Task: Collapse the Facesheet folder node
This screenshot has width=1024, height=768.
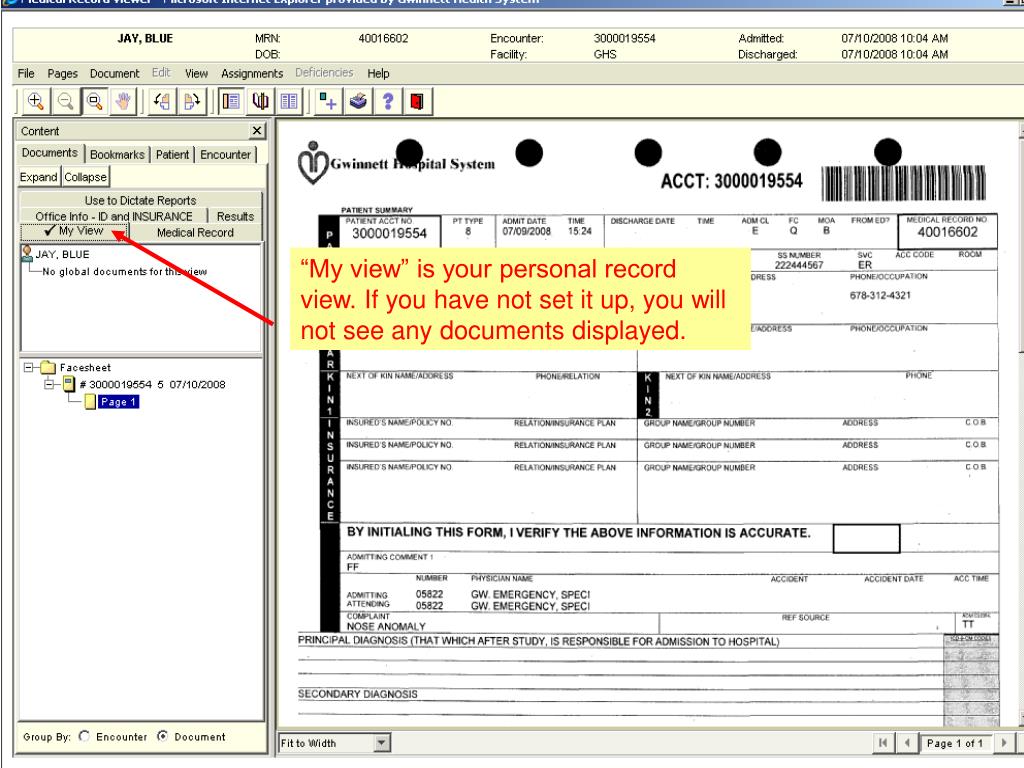Action: click(x=29, y=368)
